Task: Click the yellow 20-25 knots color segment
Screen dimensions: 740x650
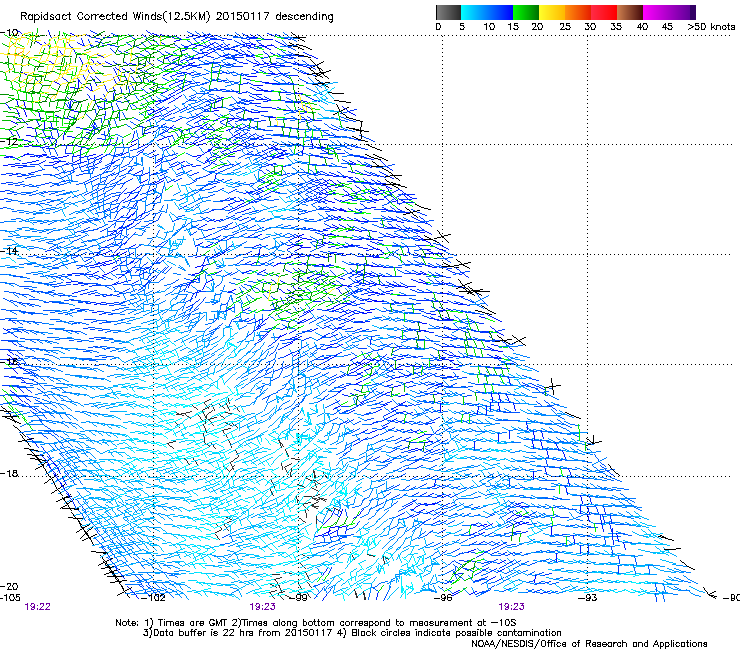Action: (x=552, y=12)
